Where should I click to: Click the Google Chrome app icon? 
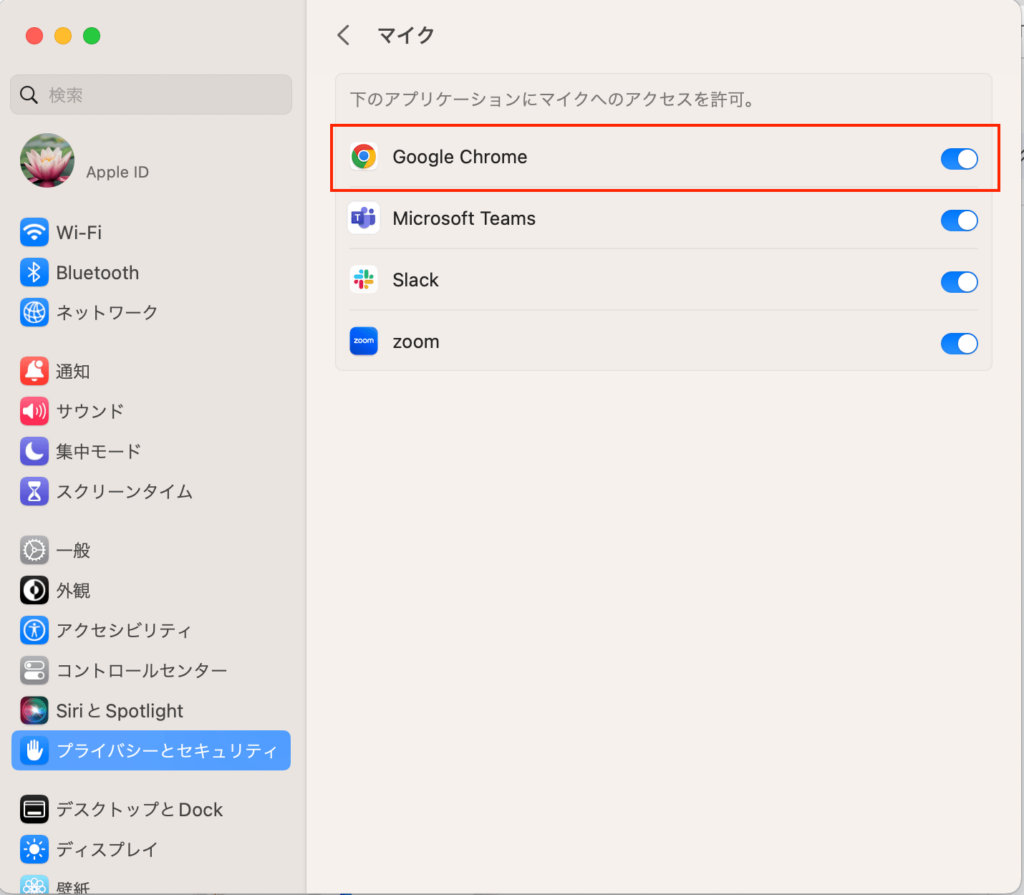[364, 157]
